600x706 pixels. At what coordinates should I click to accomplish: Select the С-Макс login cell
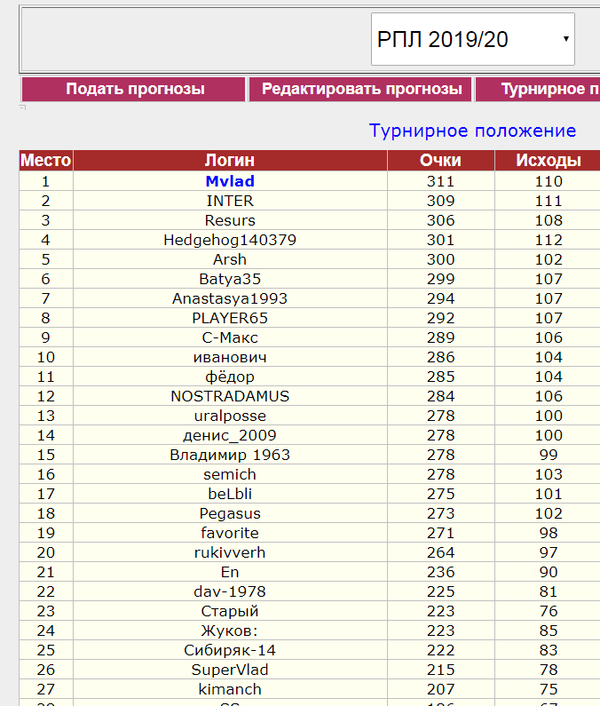230,337
